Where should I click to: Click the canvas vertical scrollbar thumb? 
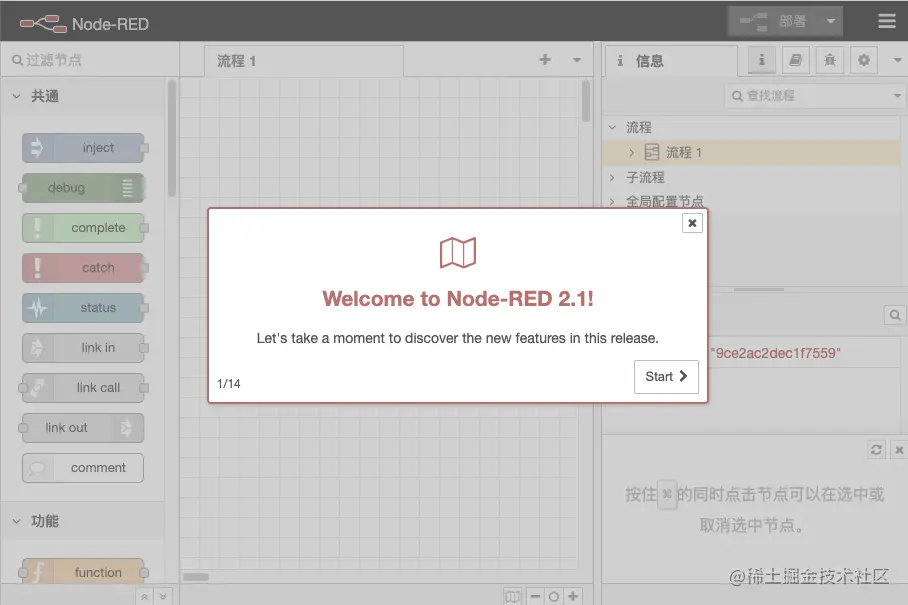point(586,101)
